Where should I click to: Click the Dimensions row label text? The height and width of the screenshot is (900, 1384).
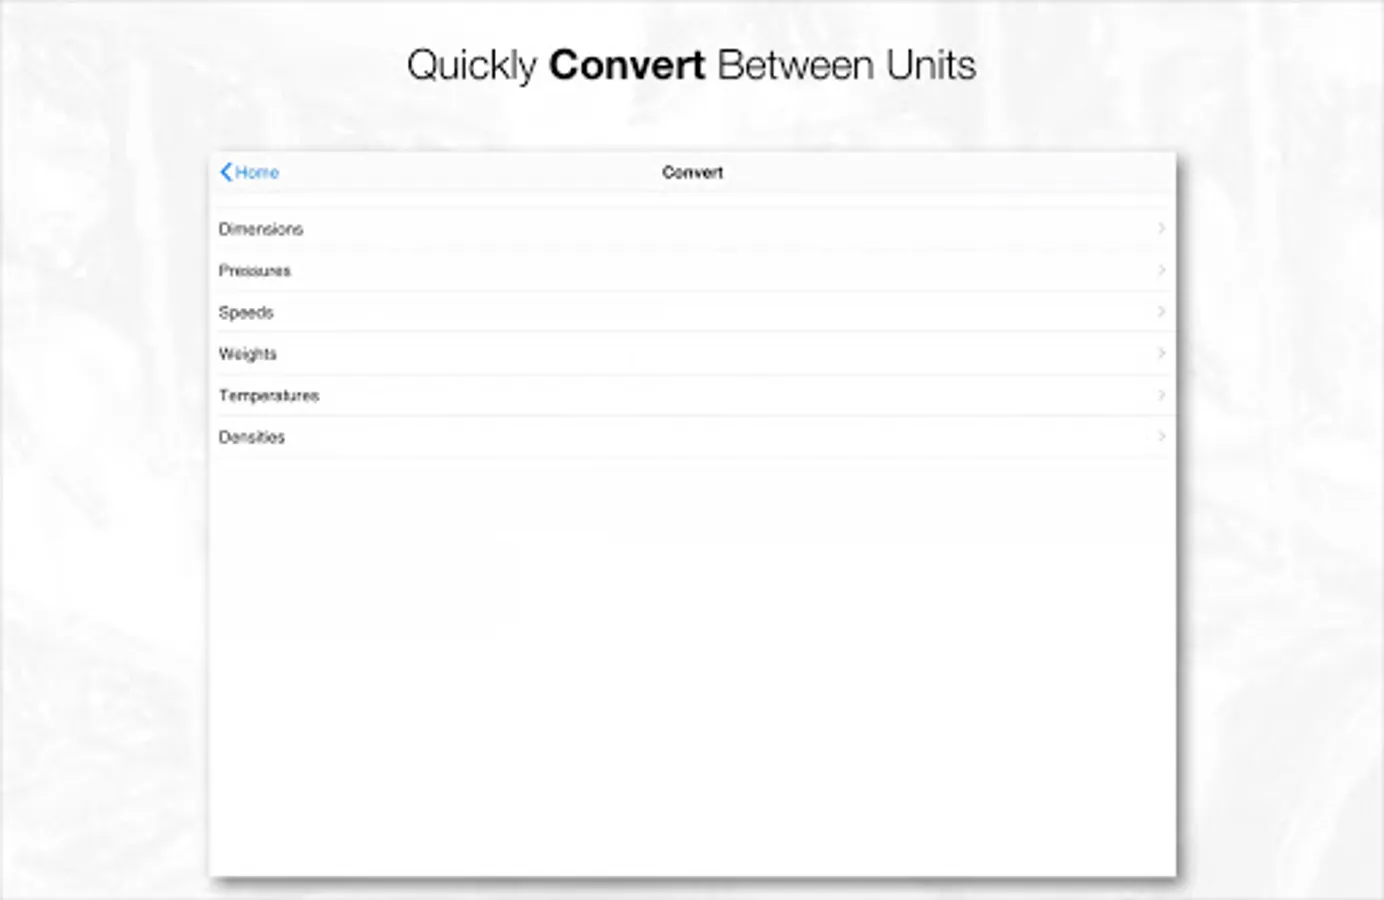pyautogui.click(x=260, y=228)
